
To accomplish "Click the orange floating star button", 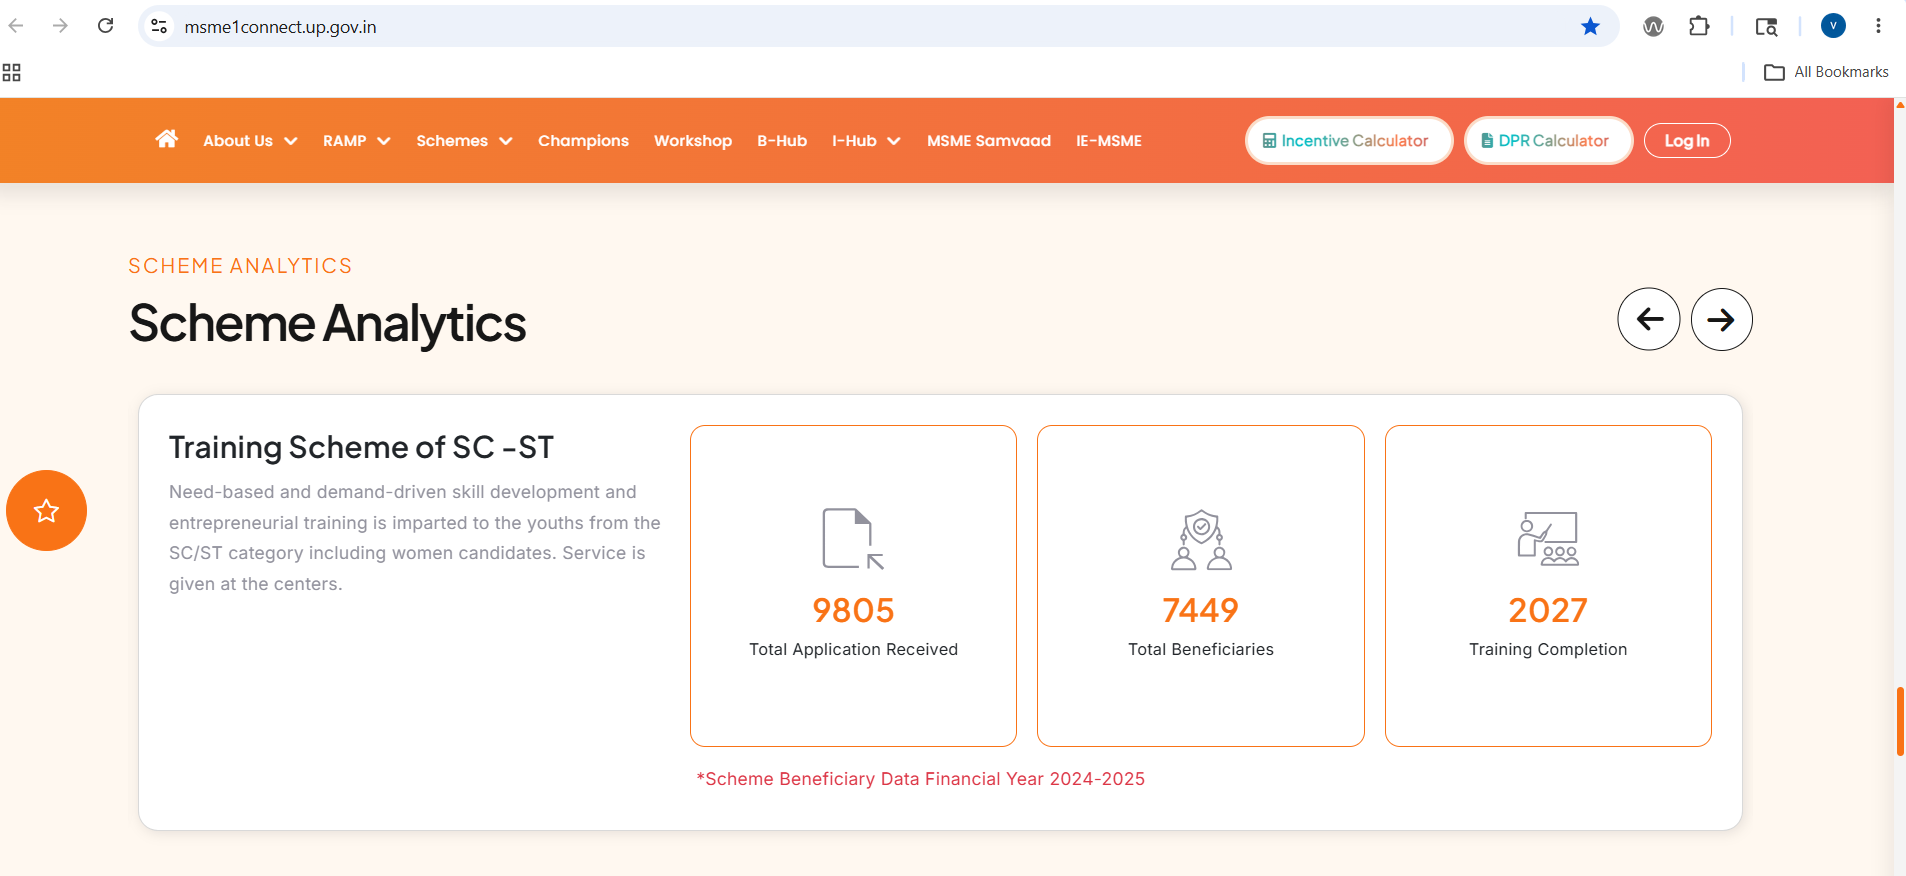I will (x=46, y=510).
